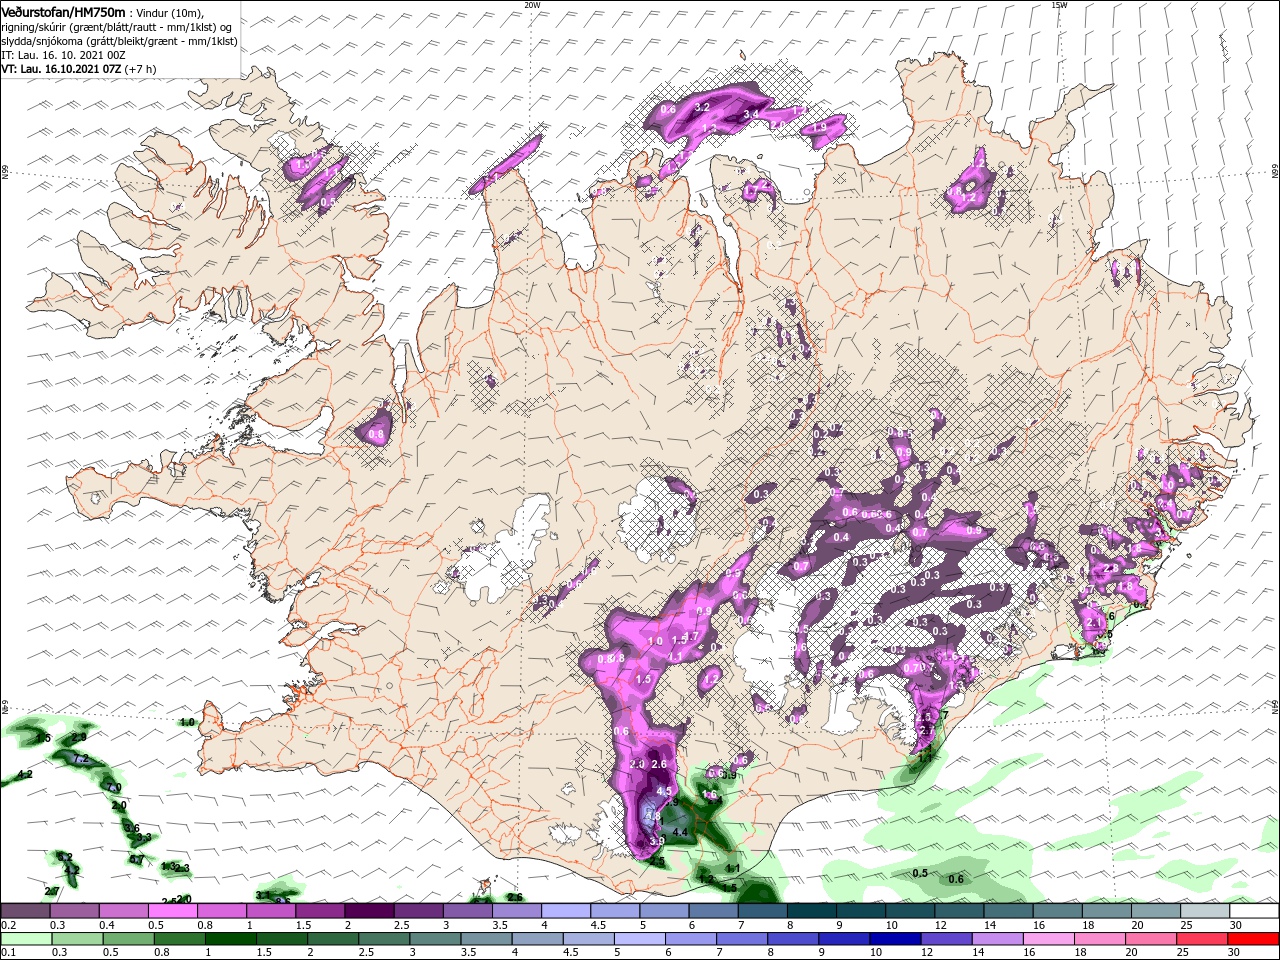
Task: Click the 0.2 label in top legend row
Action: pos(8,925)
